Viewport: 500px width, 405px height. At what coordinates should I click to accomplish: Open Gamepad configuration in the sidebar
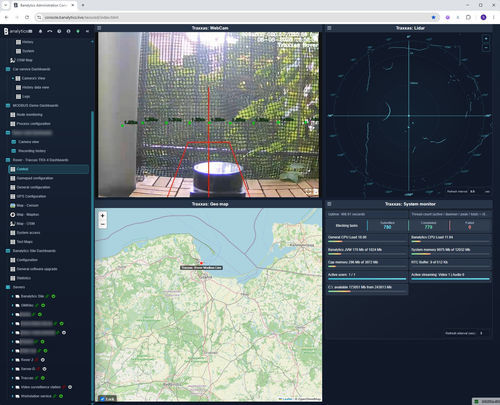pyautogui.click(x=35, y=178)
